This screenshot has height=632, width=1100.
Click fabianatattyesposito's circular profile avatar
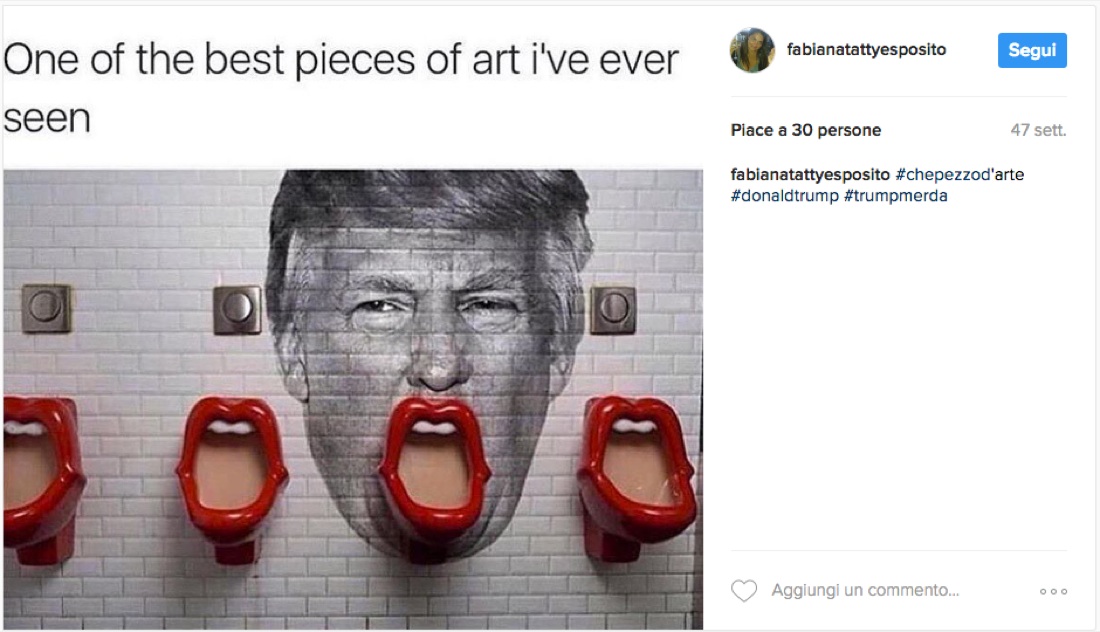[x=753, y=50]
